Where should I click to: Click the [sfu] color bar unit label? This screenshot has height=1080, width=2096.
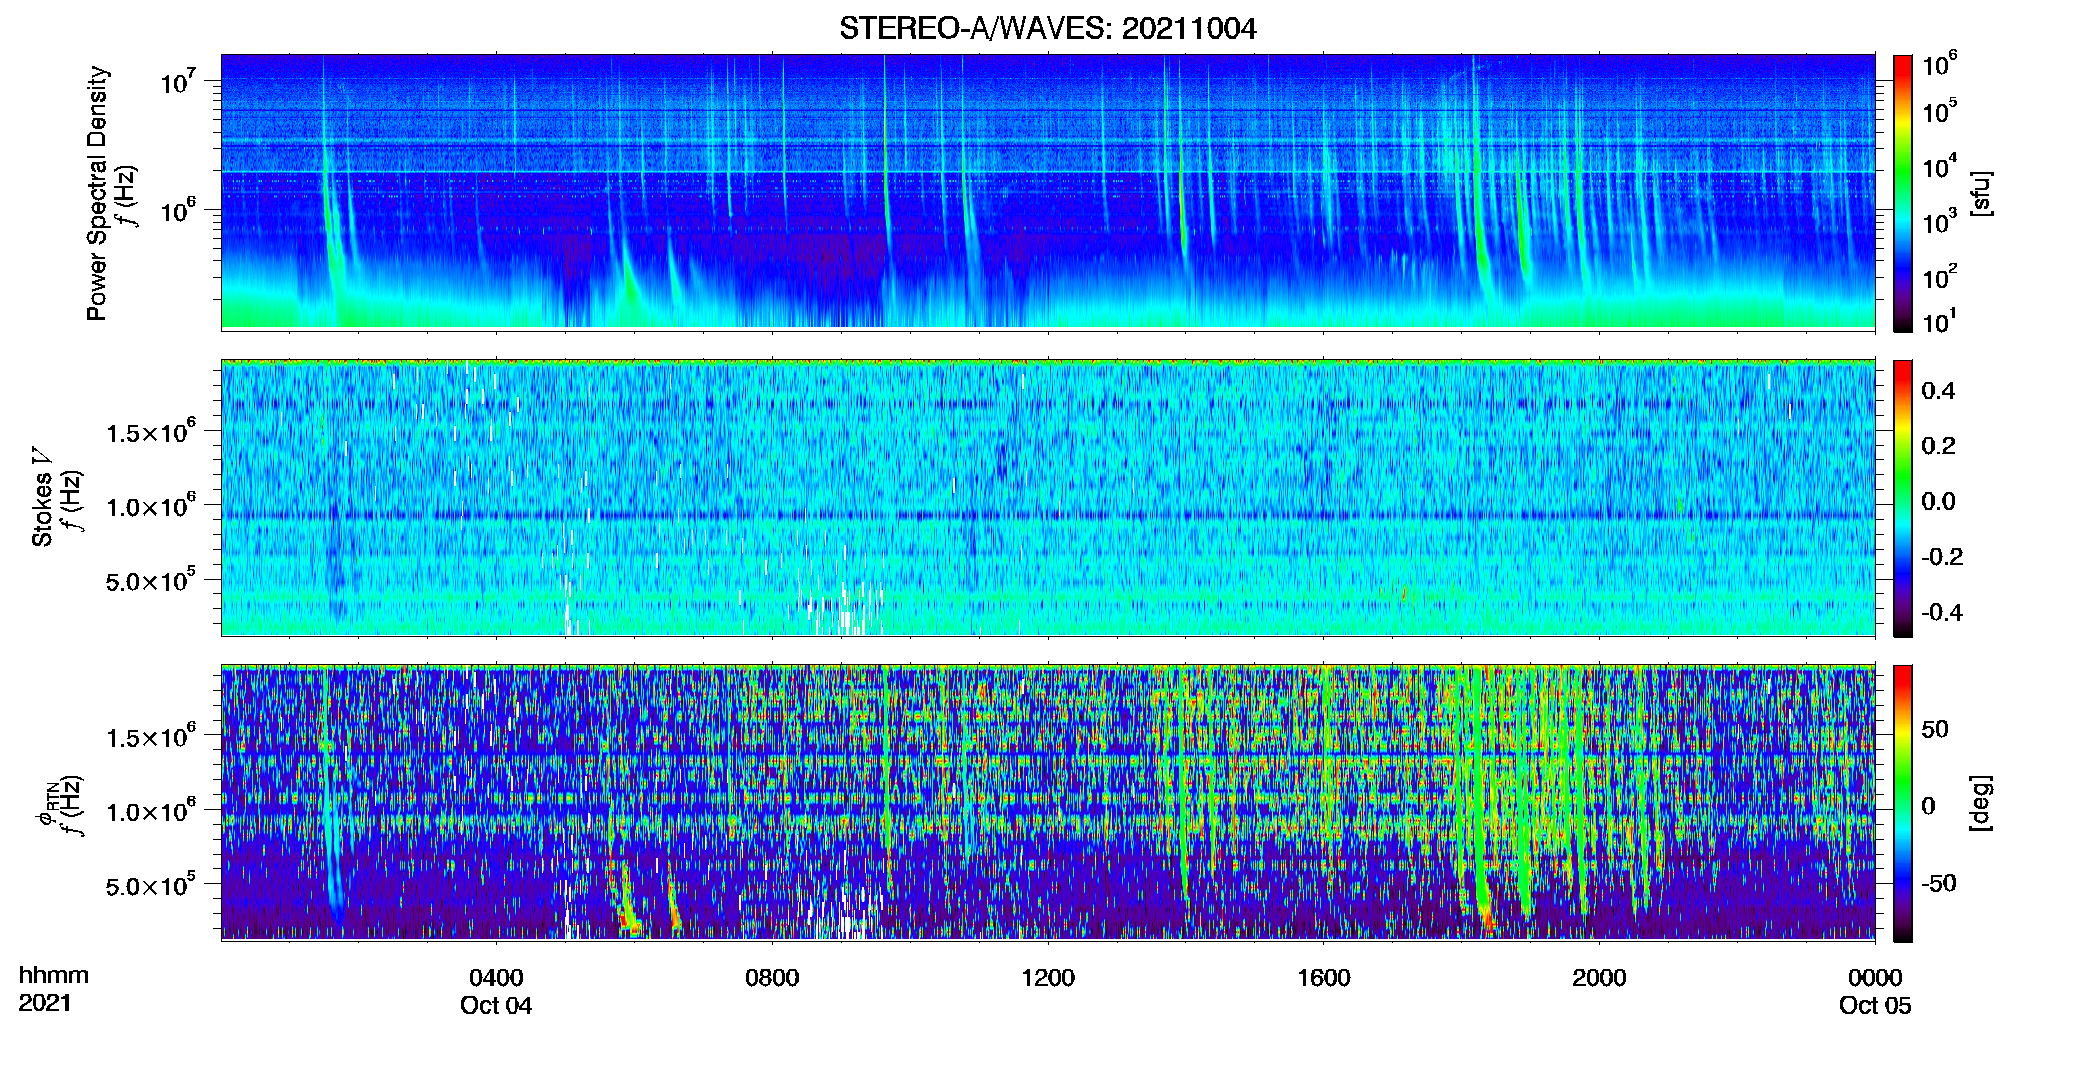pos(1981,193)
